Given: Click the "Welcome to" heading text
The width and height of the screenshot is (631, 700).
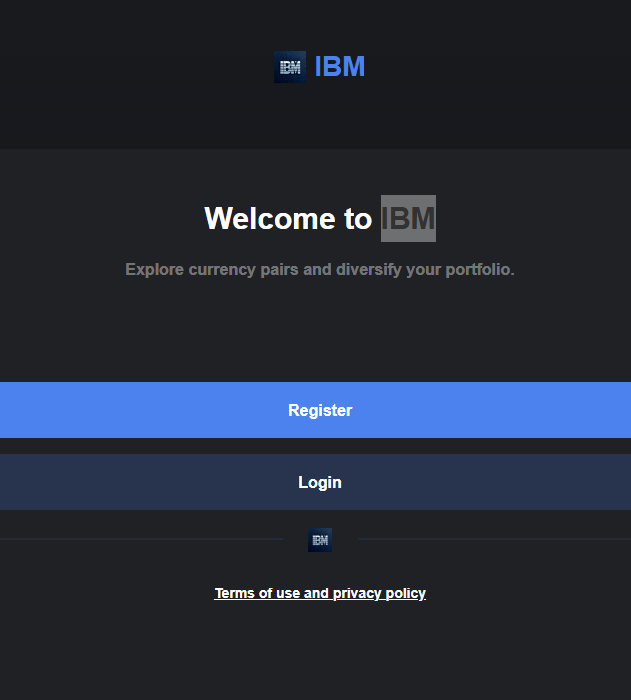Looking at the screenshot, I should click(288, 218).
